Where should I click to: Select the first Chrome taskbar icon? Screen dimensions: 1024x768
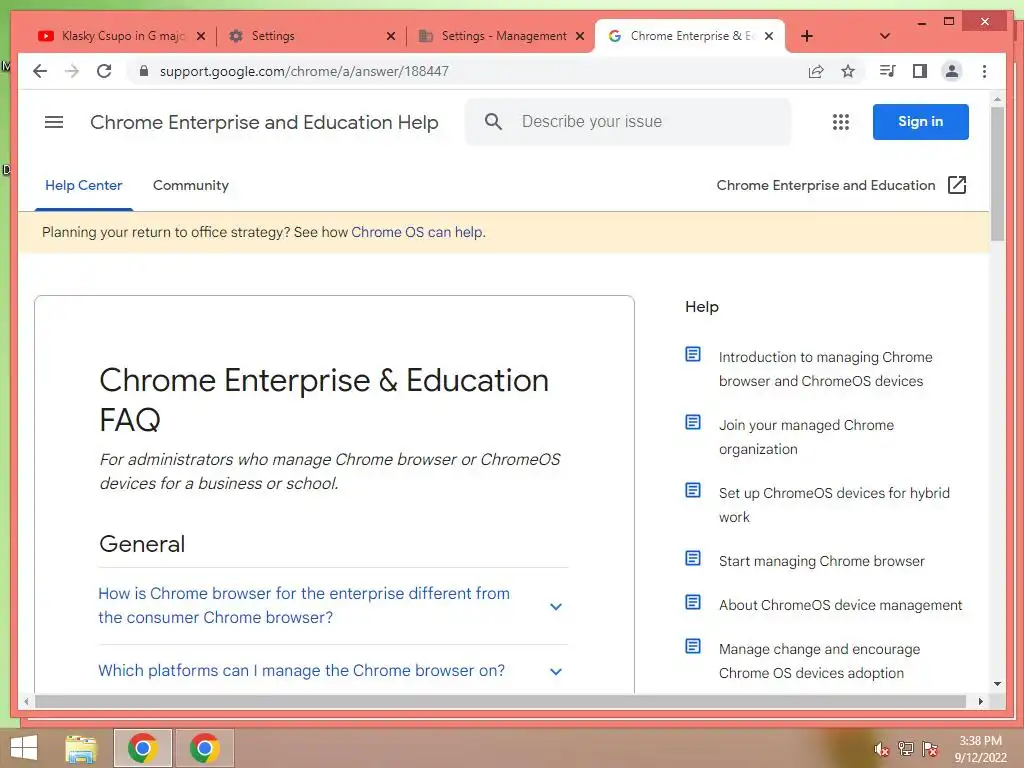coord(142,748)
